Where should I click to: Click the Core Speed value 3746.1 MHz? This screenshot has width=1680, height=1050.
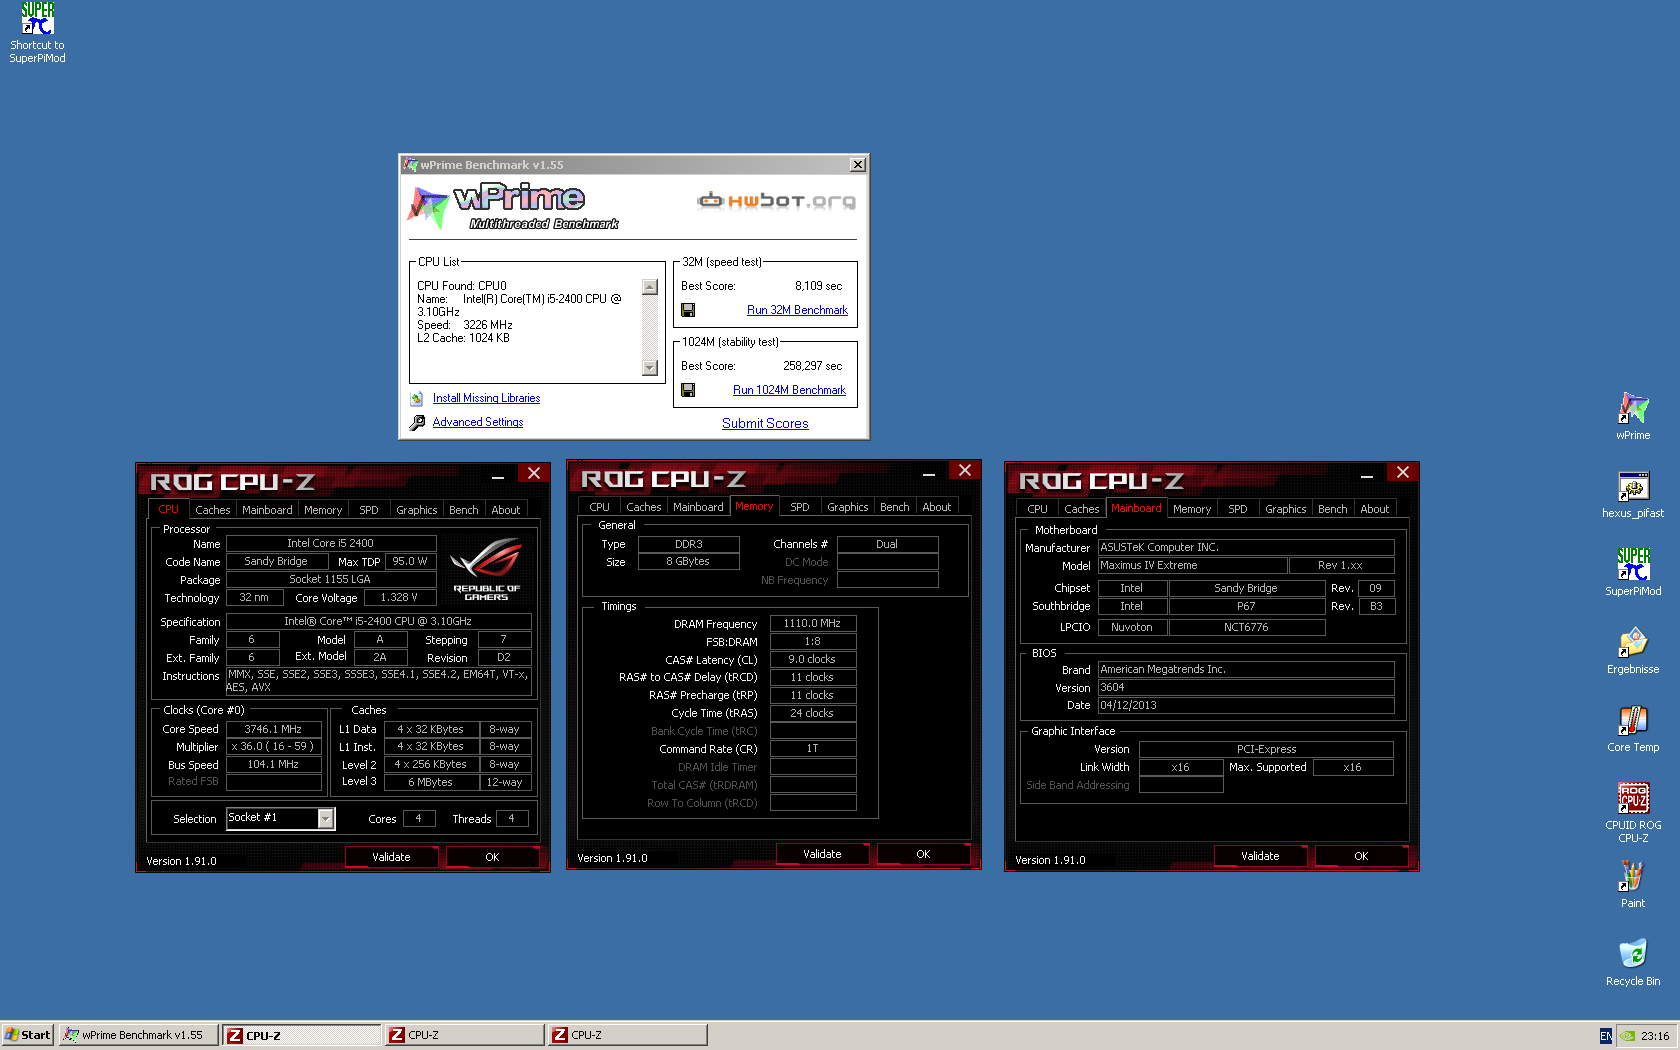tap(273, 730)
